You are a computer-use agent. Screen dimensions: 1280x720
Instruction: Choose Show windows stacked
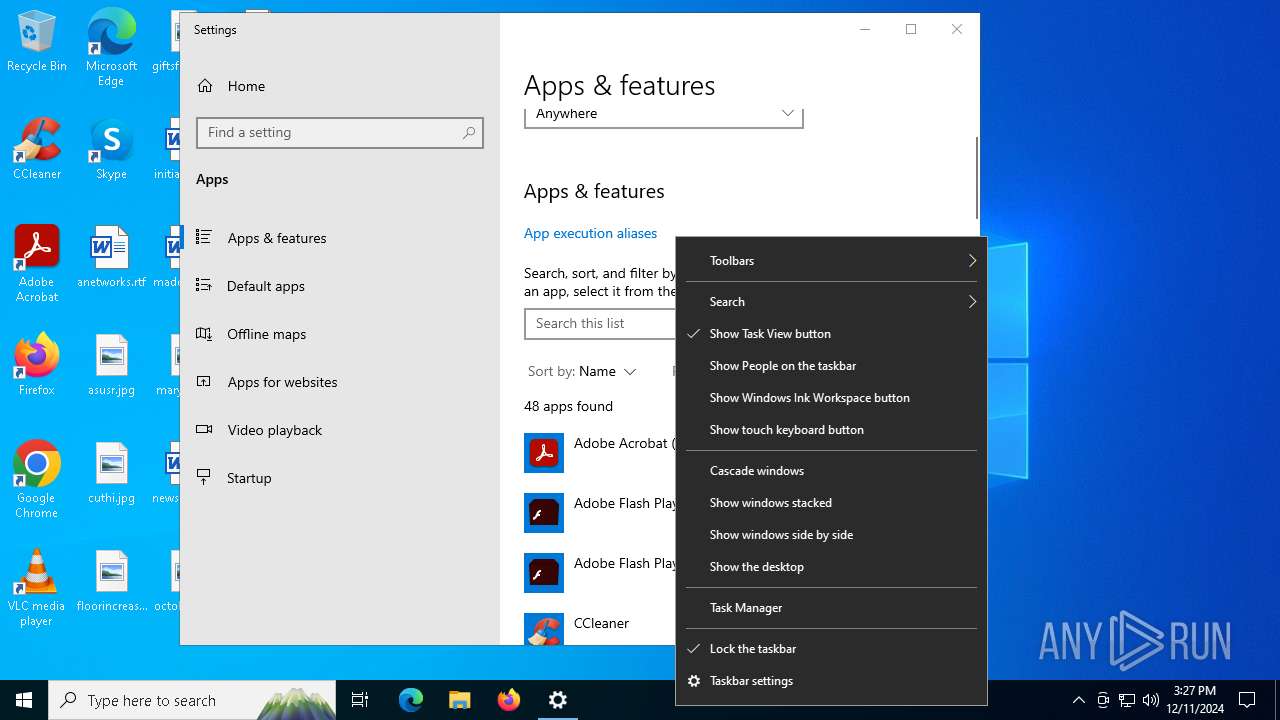831,503
